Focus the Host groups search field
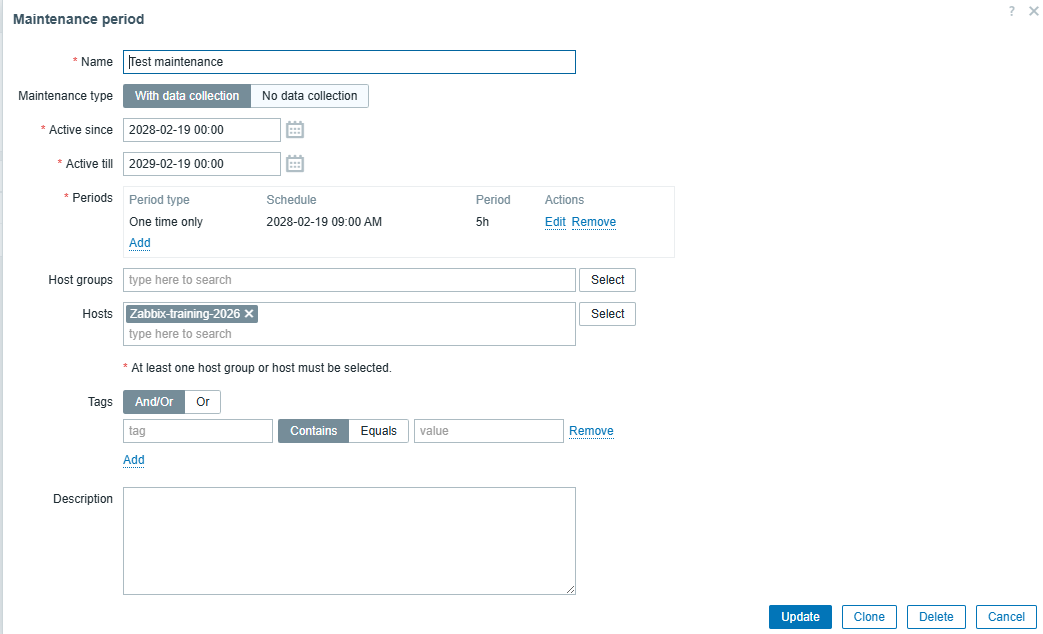Image resolution: width=1043 pixels, height=634 pixels. (x=349, y=280)
